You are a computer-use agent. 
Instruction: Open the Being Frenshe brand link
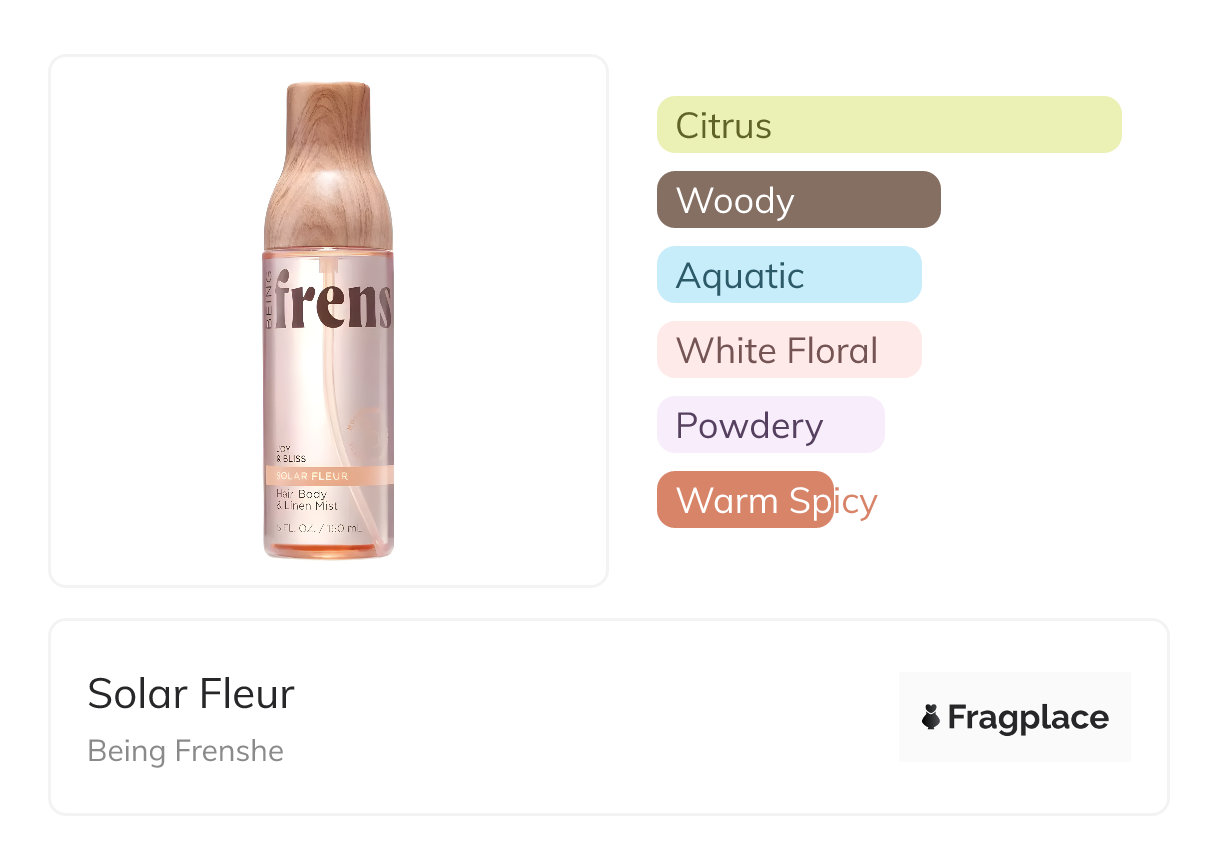click(186, 751)
